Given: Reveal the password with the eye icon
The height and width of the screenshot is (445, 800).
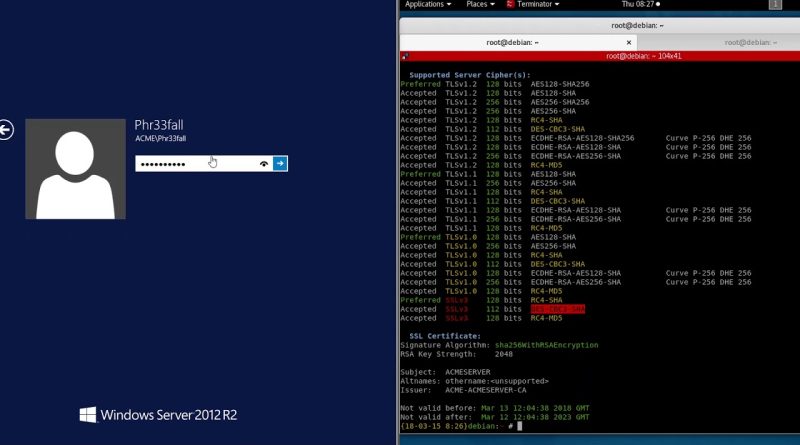Looking at the screenshot, I should (264, 164).
